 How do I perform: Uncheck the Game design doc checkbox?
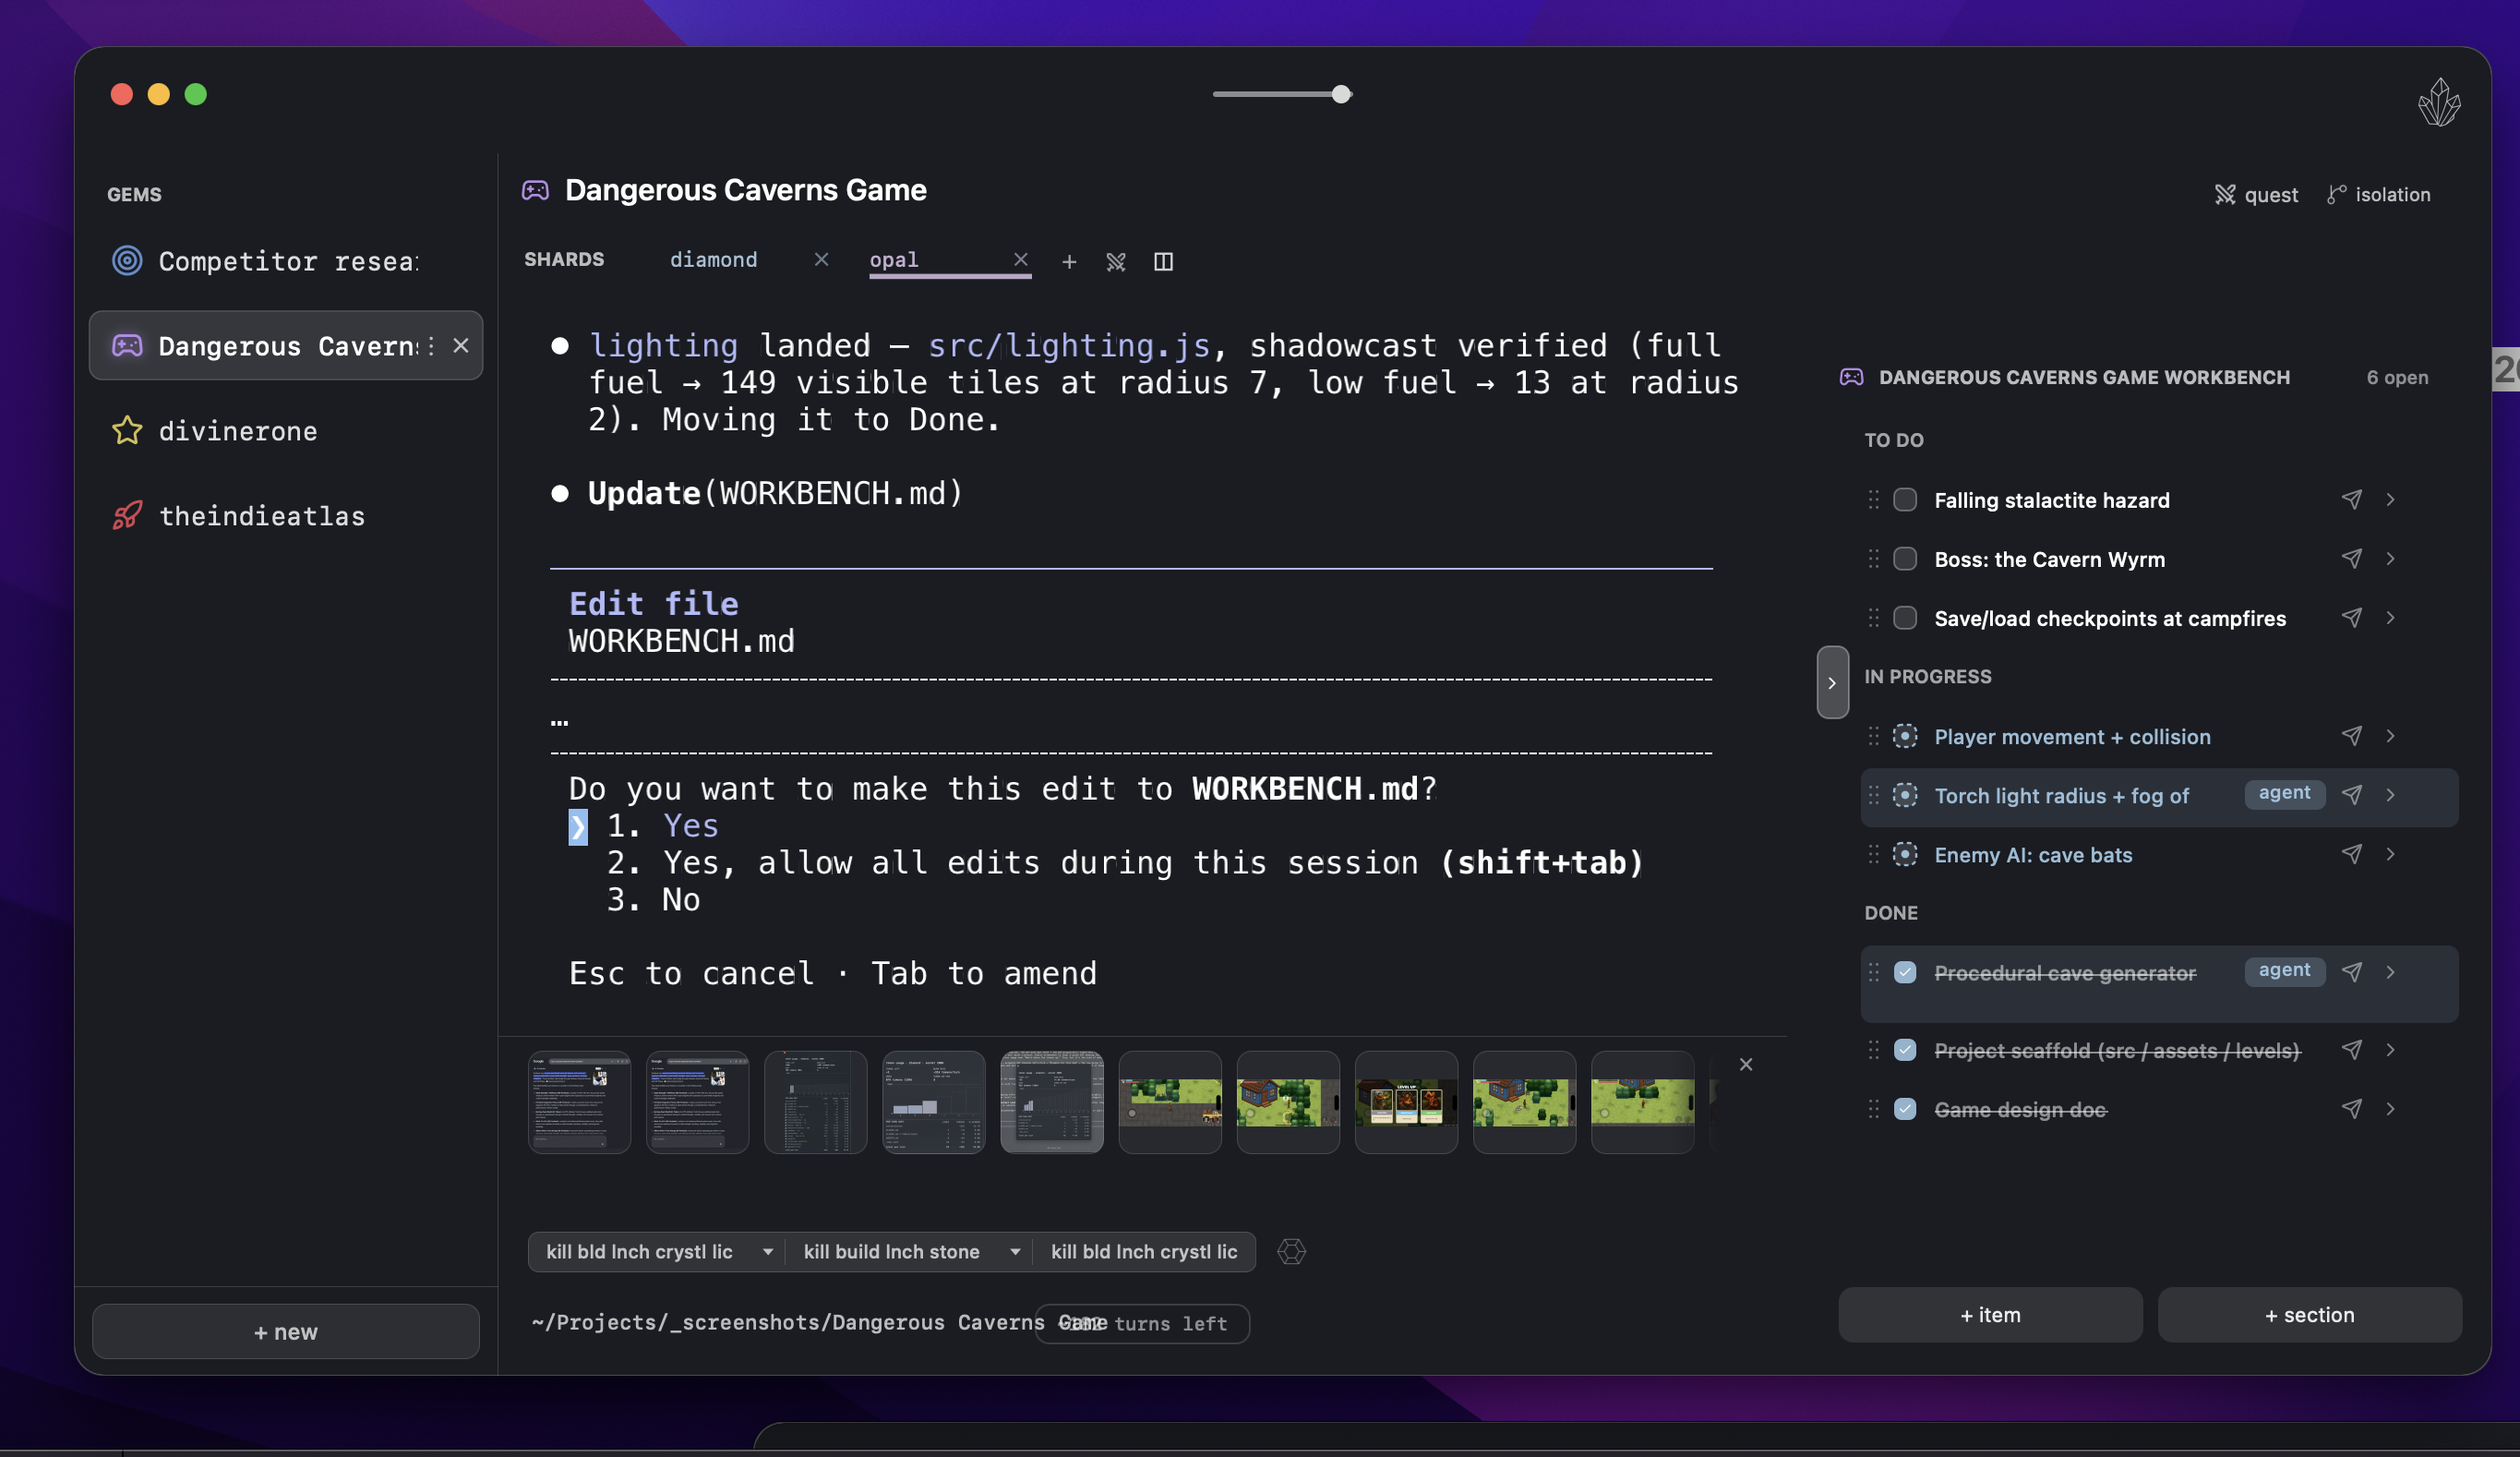click(1904, 1108)
